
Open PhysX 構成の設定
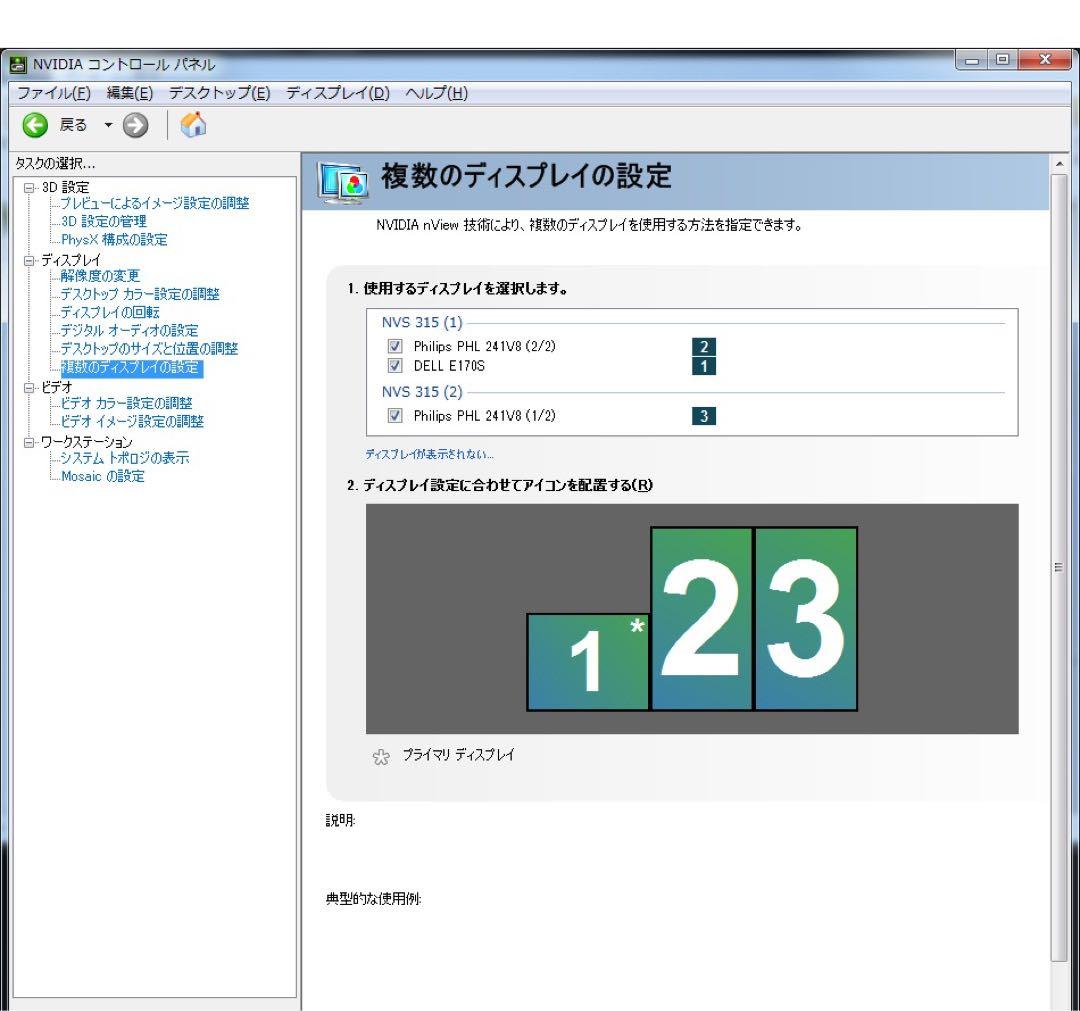(114, 240)
